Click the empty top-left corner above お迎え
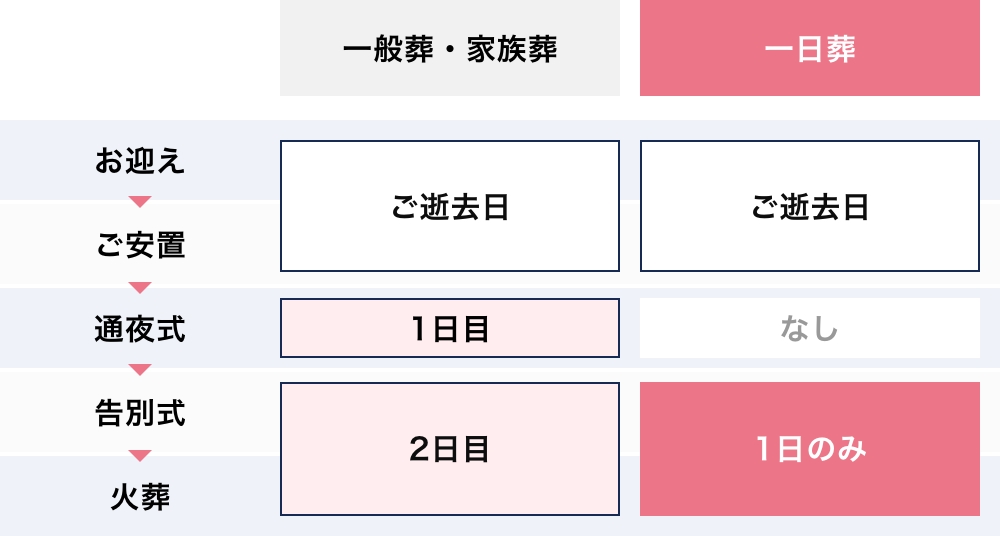This screenshot has height=536, width=1000. coord(140,49)
